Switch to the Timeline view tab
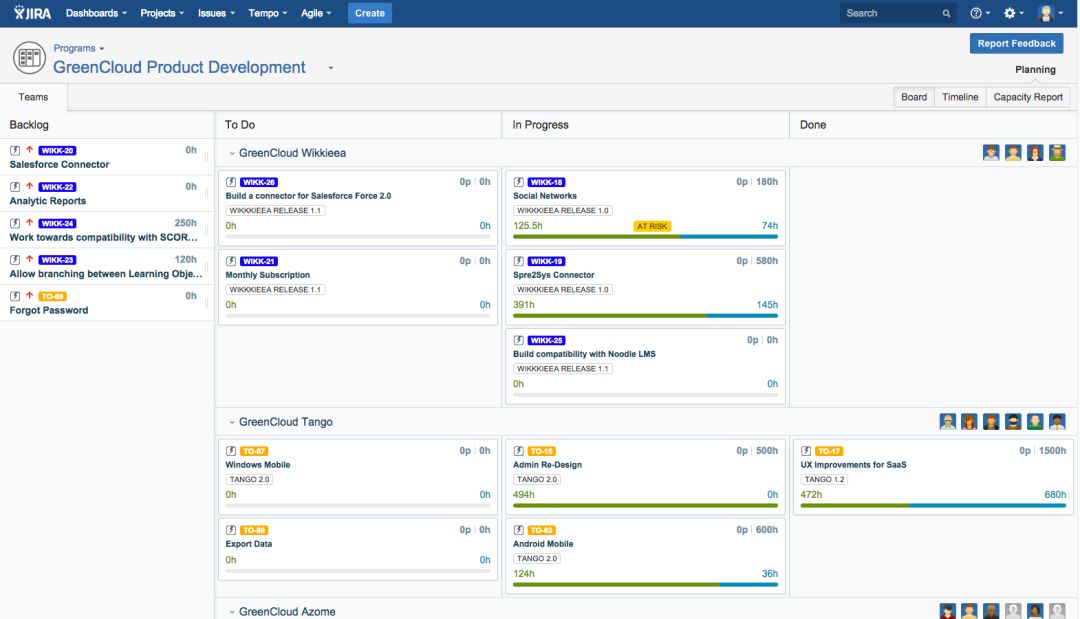1080x619 pixels. click(x=959, y=96)
